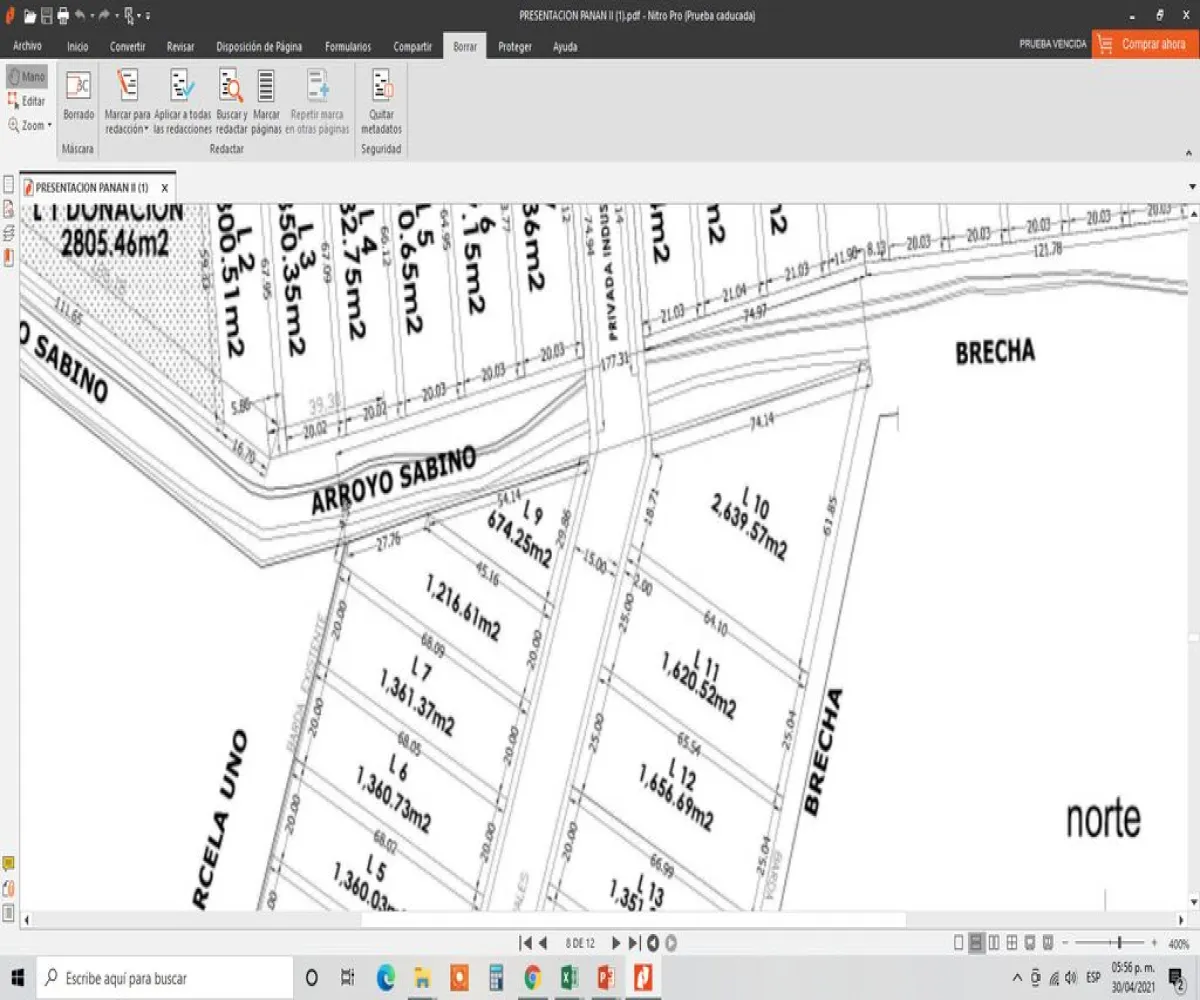Jump to the first page button

(x=525, y=942)
